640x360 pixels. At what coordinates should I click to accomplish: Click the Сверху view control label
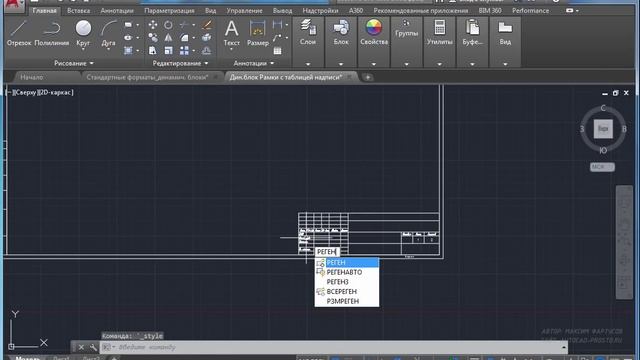pyautogui.click(x=26, y=93)
